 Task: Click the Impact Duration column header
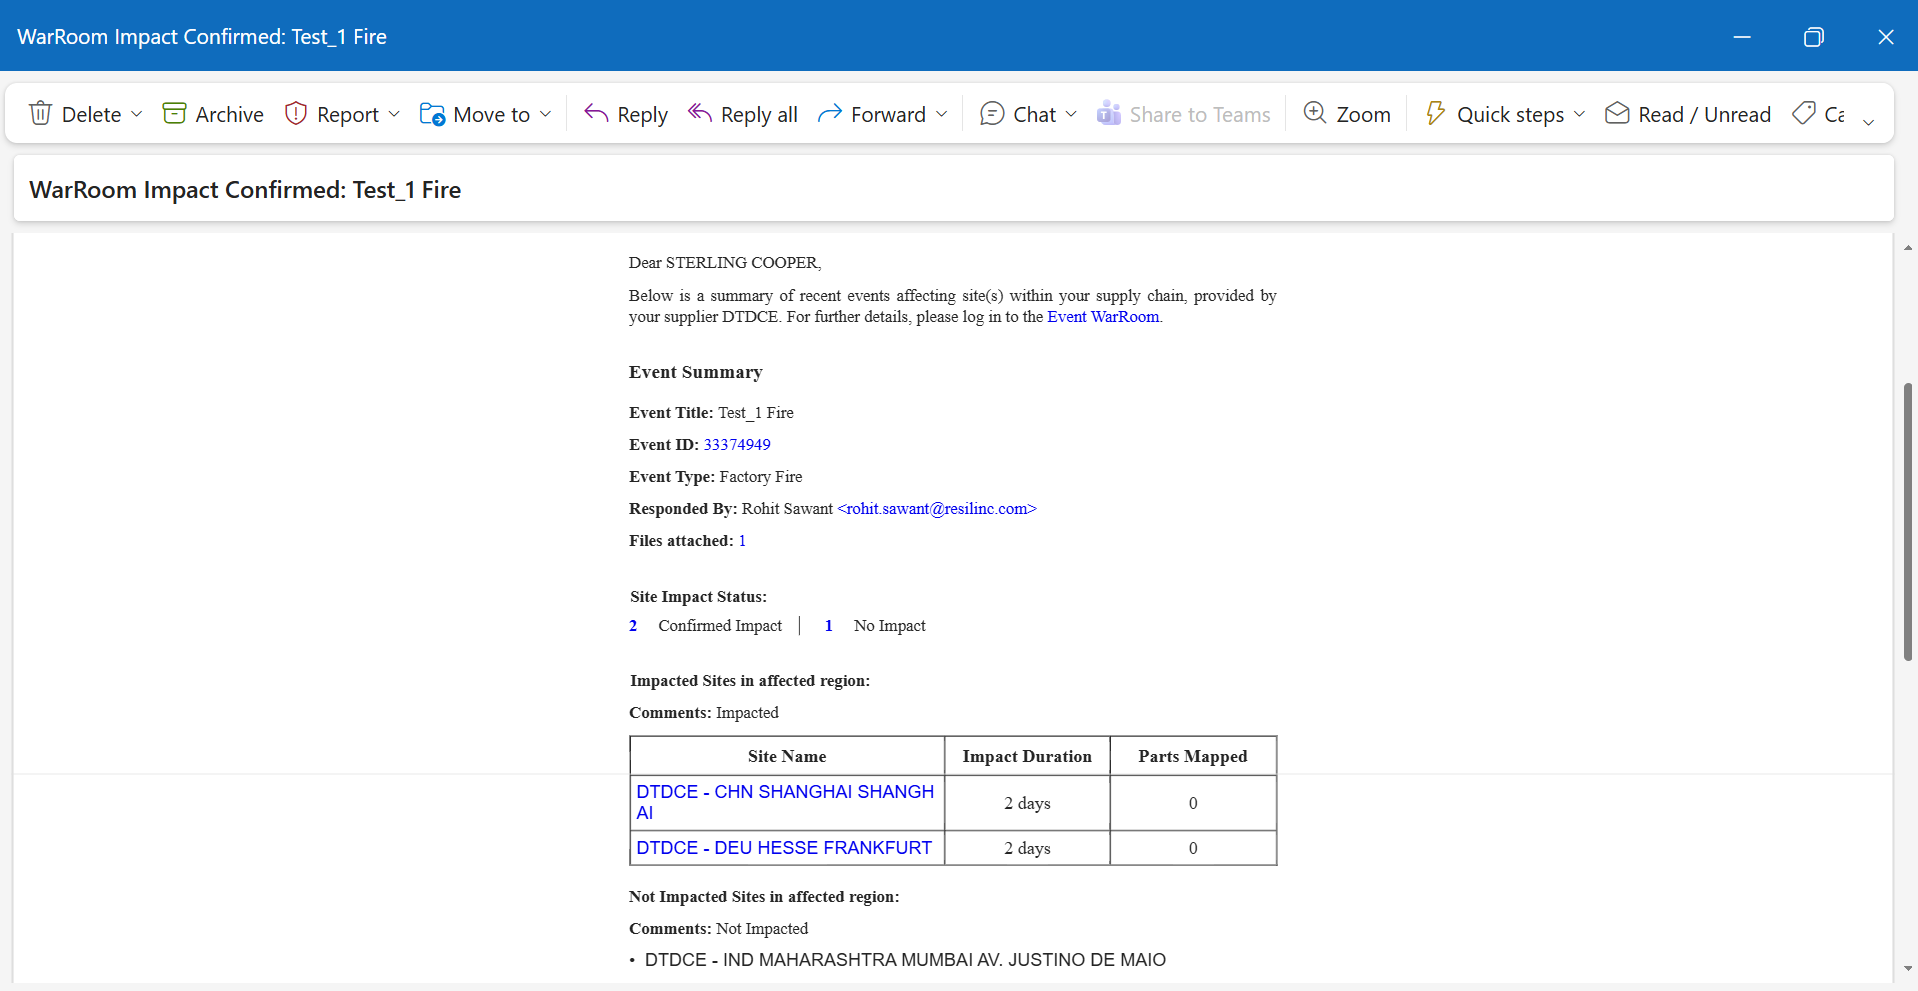(1027, 757)
